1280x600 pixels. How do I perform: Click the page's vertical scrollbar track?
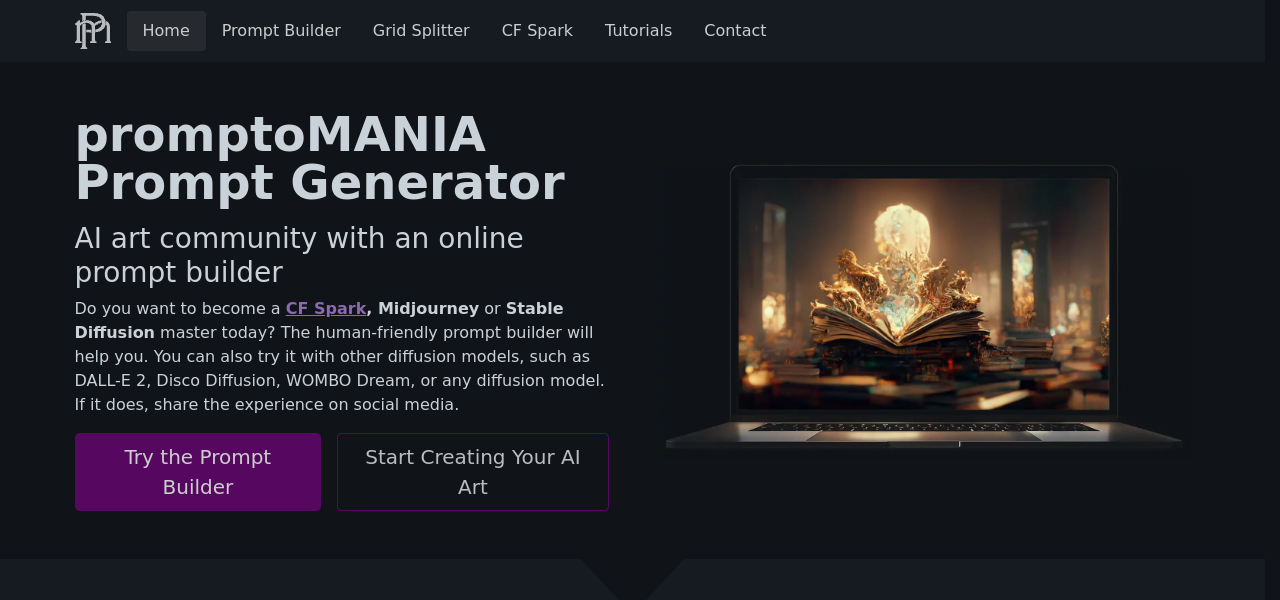click(1272, 300)
